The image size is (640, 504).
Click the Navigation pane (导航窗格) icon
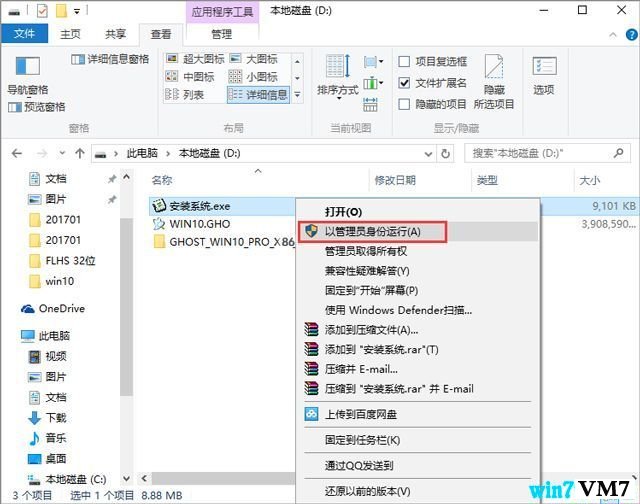click(27, 66)
